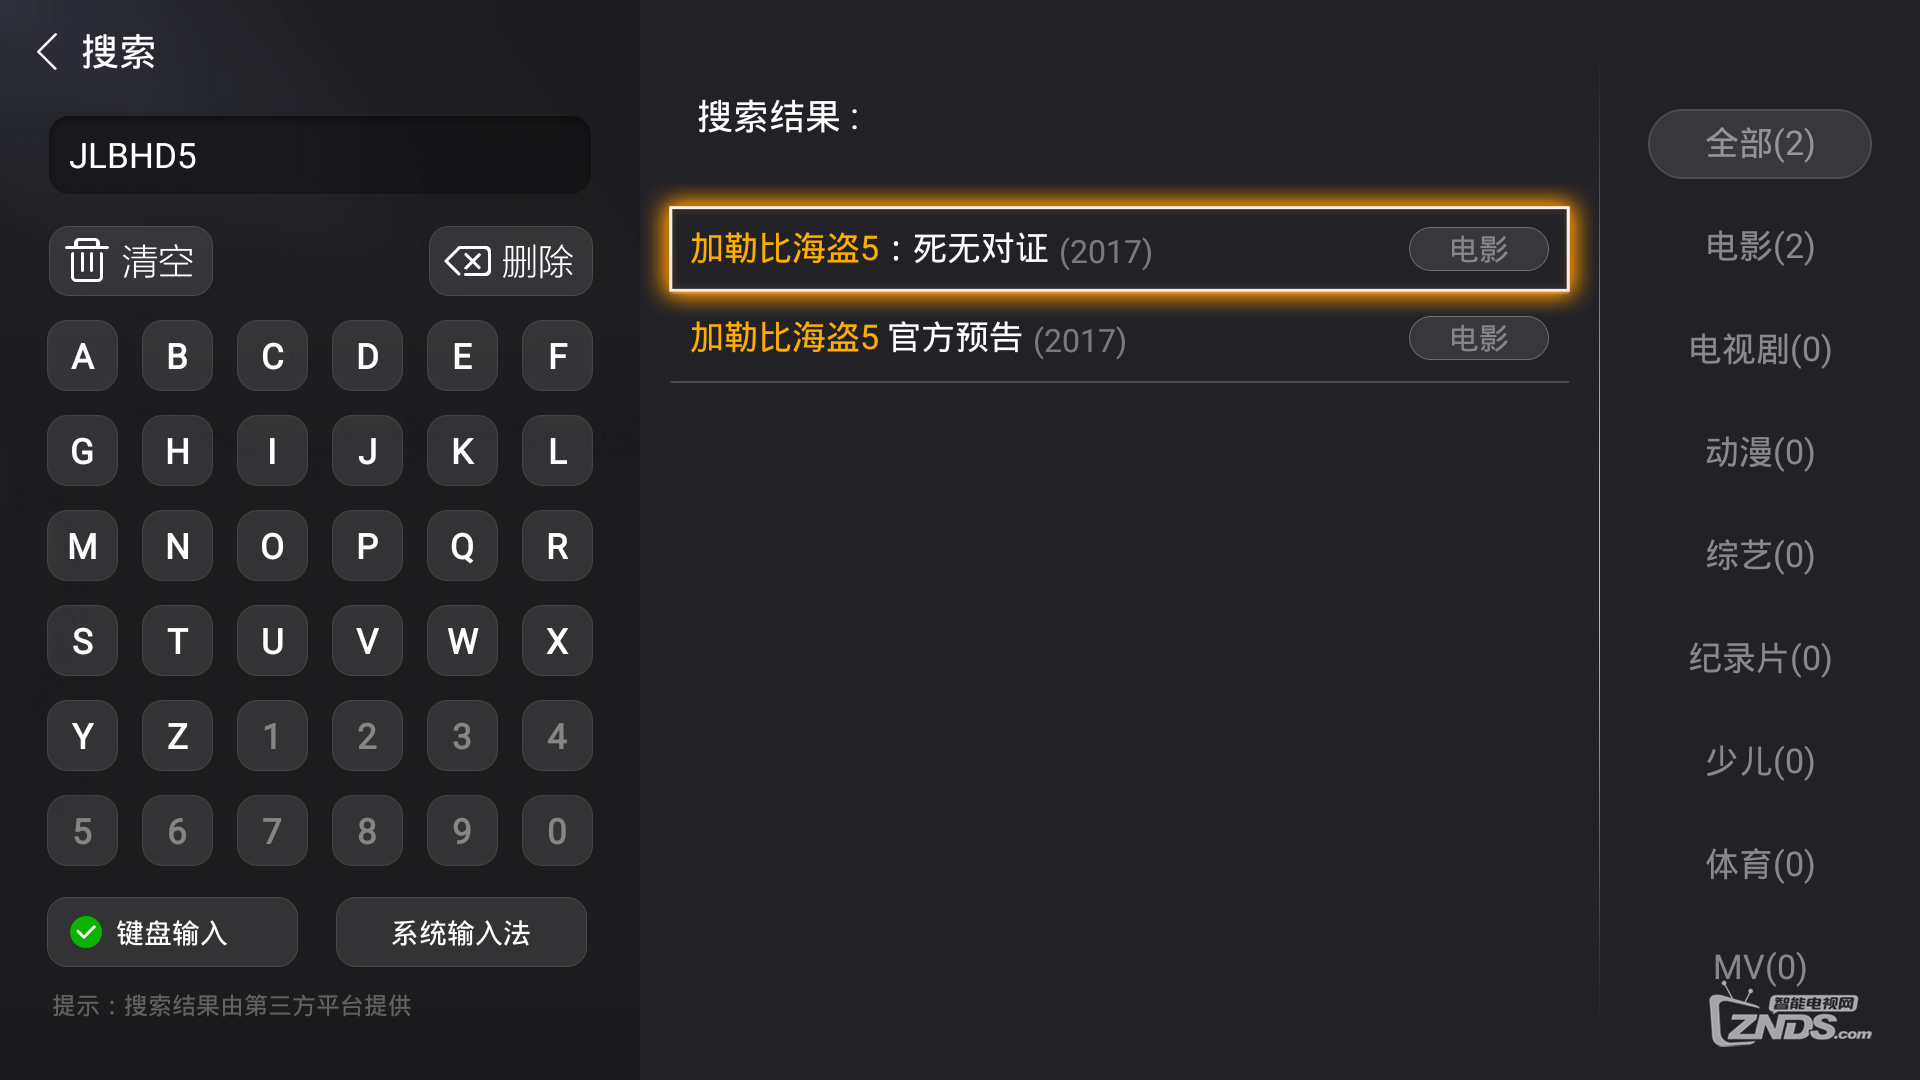Tap the number 5 key

(82, 831)
